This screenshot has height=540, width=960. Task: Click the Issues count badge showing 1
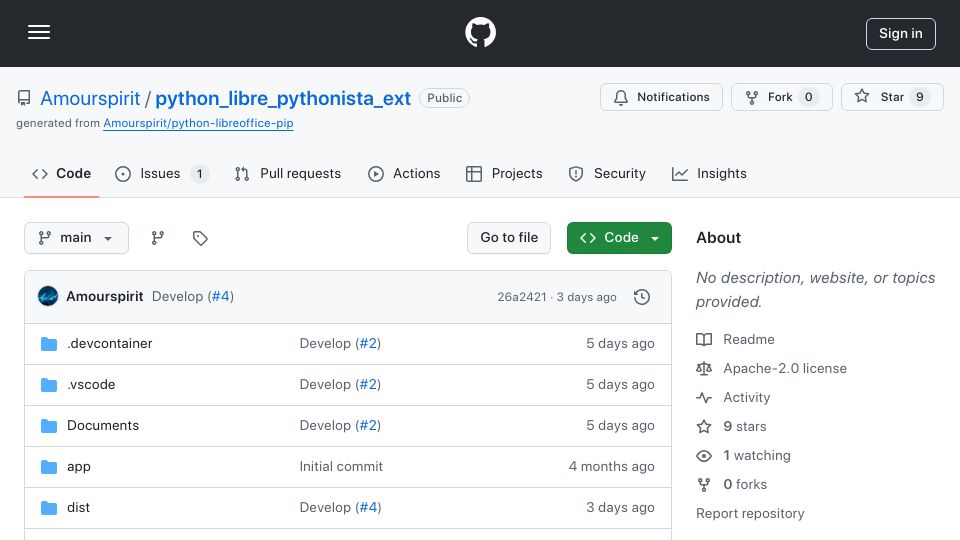click(199, 174)
